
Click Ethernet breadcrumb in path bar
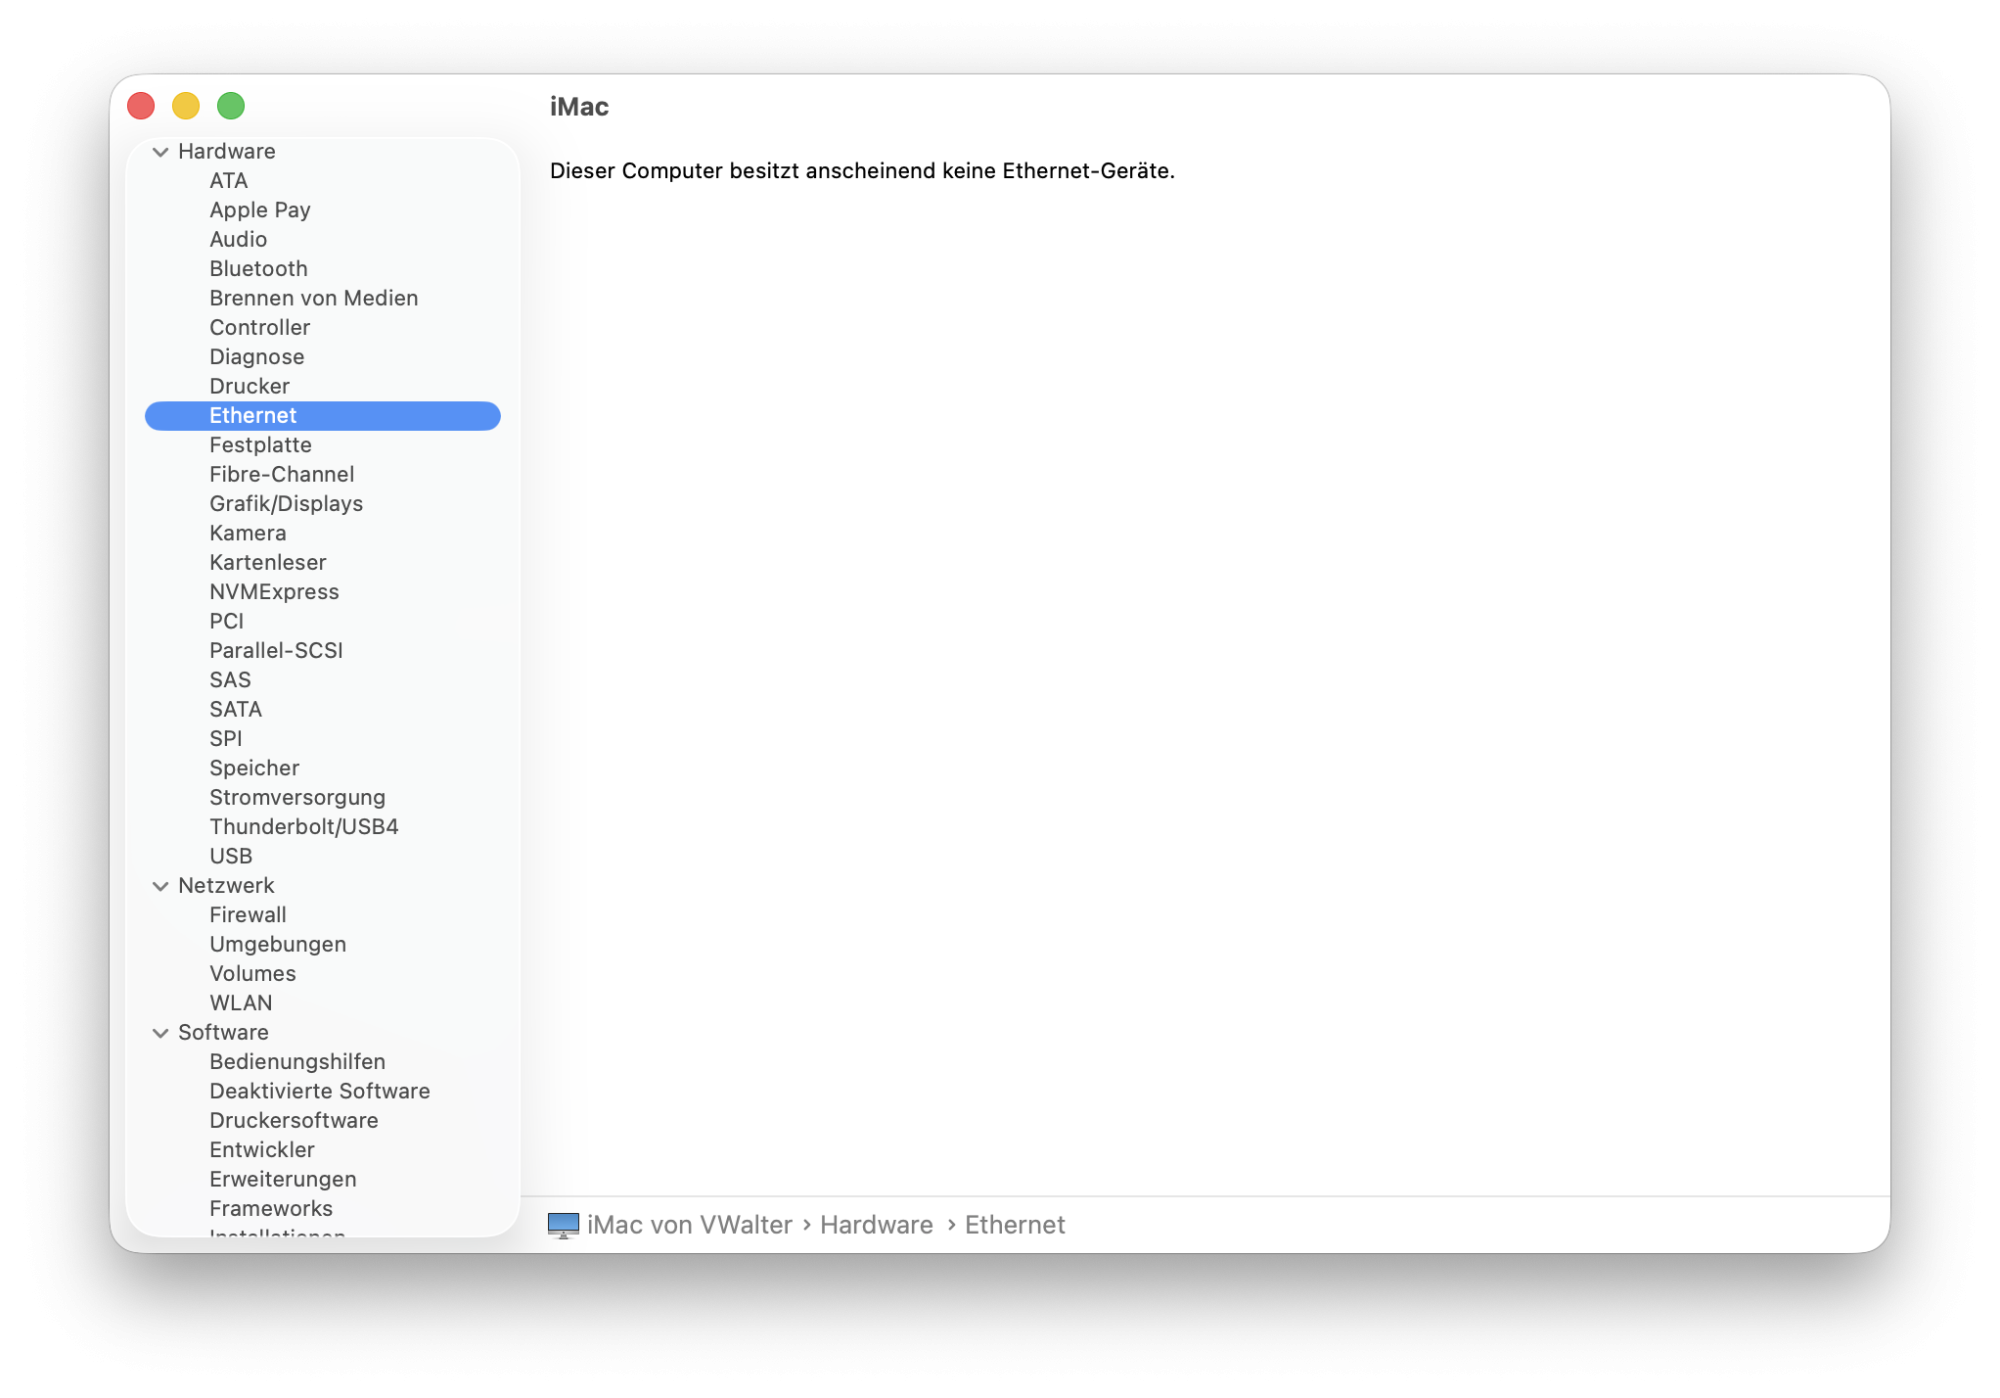coord(1014,1225)
